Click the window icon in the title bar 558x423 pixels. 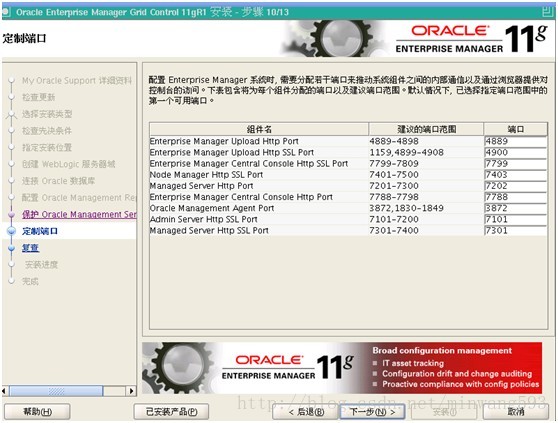tap(6, 12)
